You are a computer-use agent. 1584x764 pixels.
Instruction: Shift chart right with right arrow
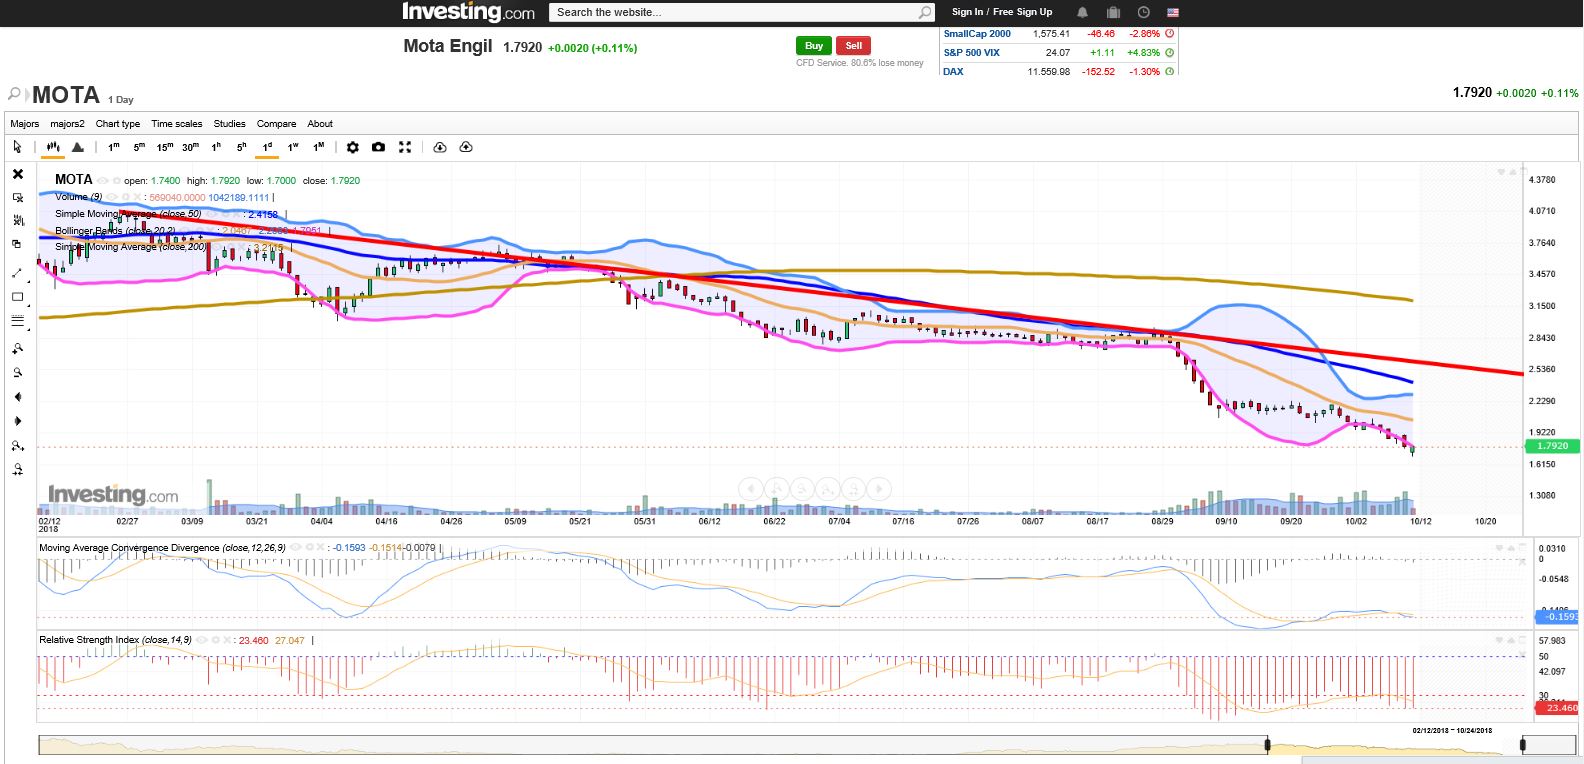point(18,421)
